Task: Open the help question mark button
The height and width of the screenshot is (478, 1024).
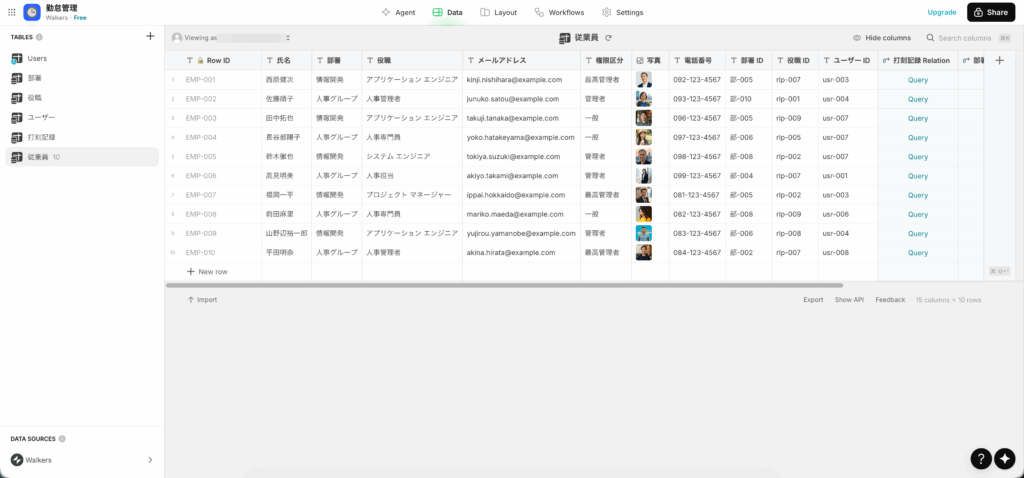Action: click(x=981, y=458)
